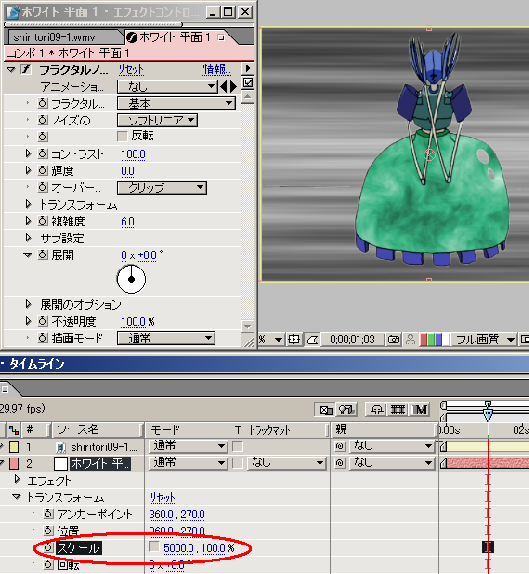Screen dimensions: 529x574
Task: Click stopwatch for 描画モード property
Action: click(42, 338)
